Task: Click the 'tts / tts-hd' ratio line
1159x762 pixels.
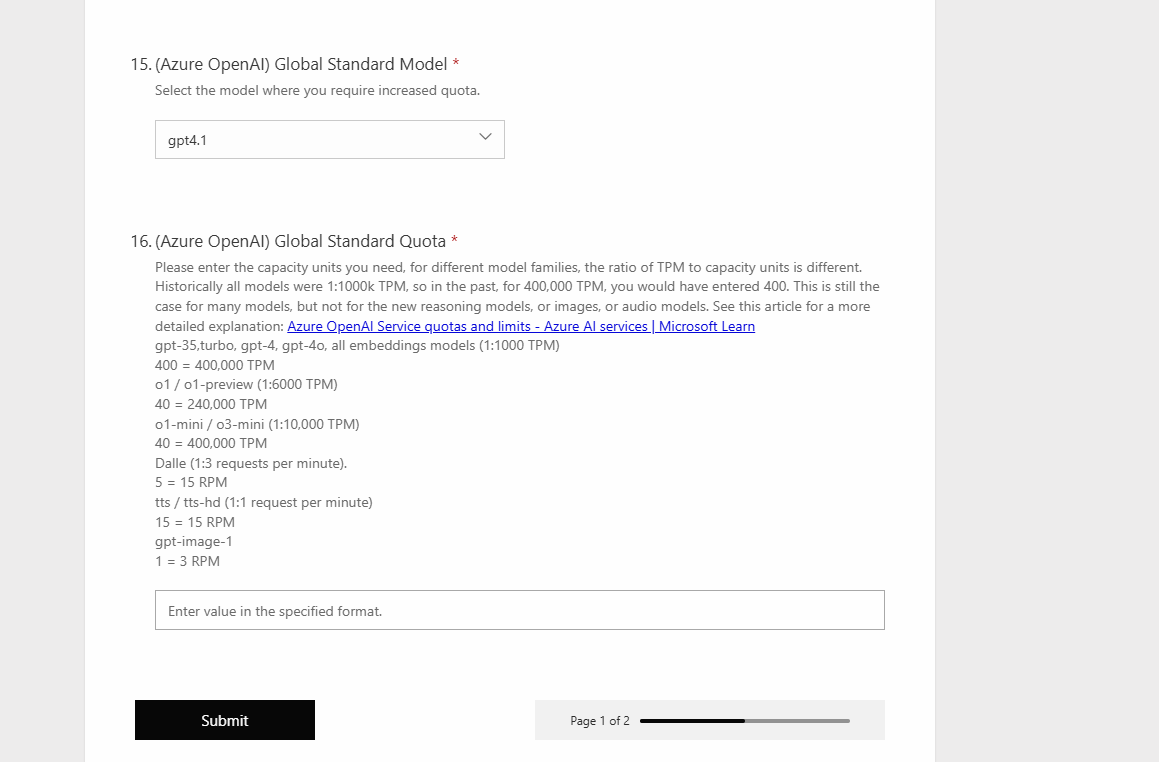Action: tap(264, 503)
